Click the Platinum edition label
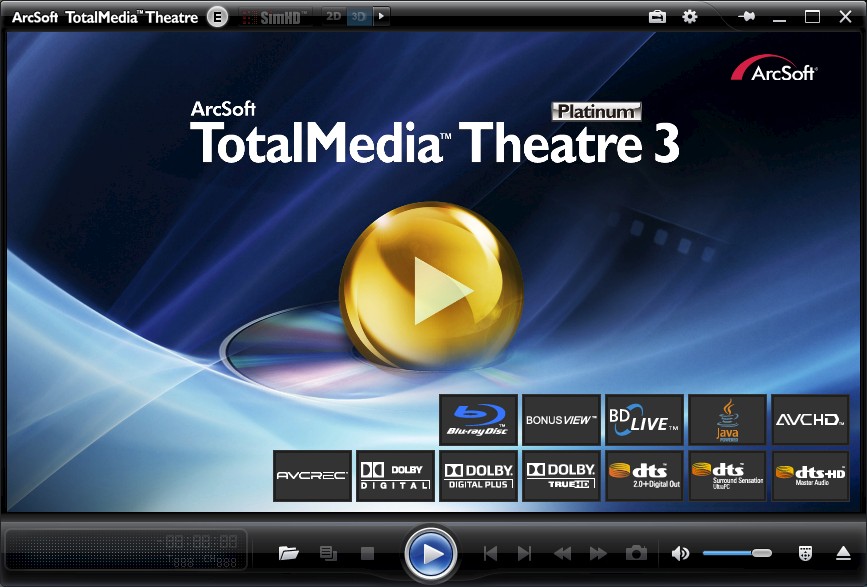This screenshot has height=587, width=867. pos(596,112)
